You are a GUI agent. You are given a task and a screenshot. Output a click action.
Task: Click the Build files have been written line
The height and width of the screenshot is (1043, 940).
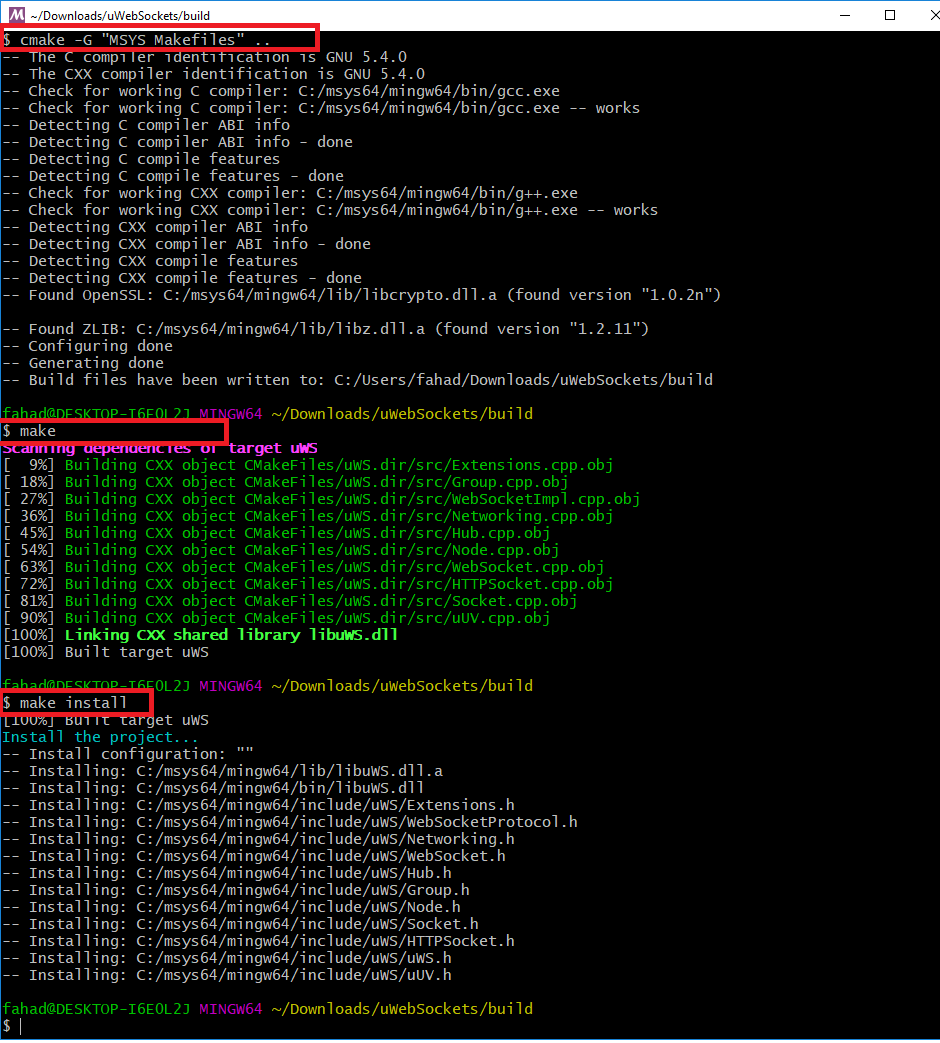point(357,380)
